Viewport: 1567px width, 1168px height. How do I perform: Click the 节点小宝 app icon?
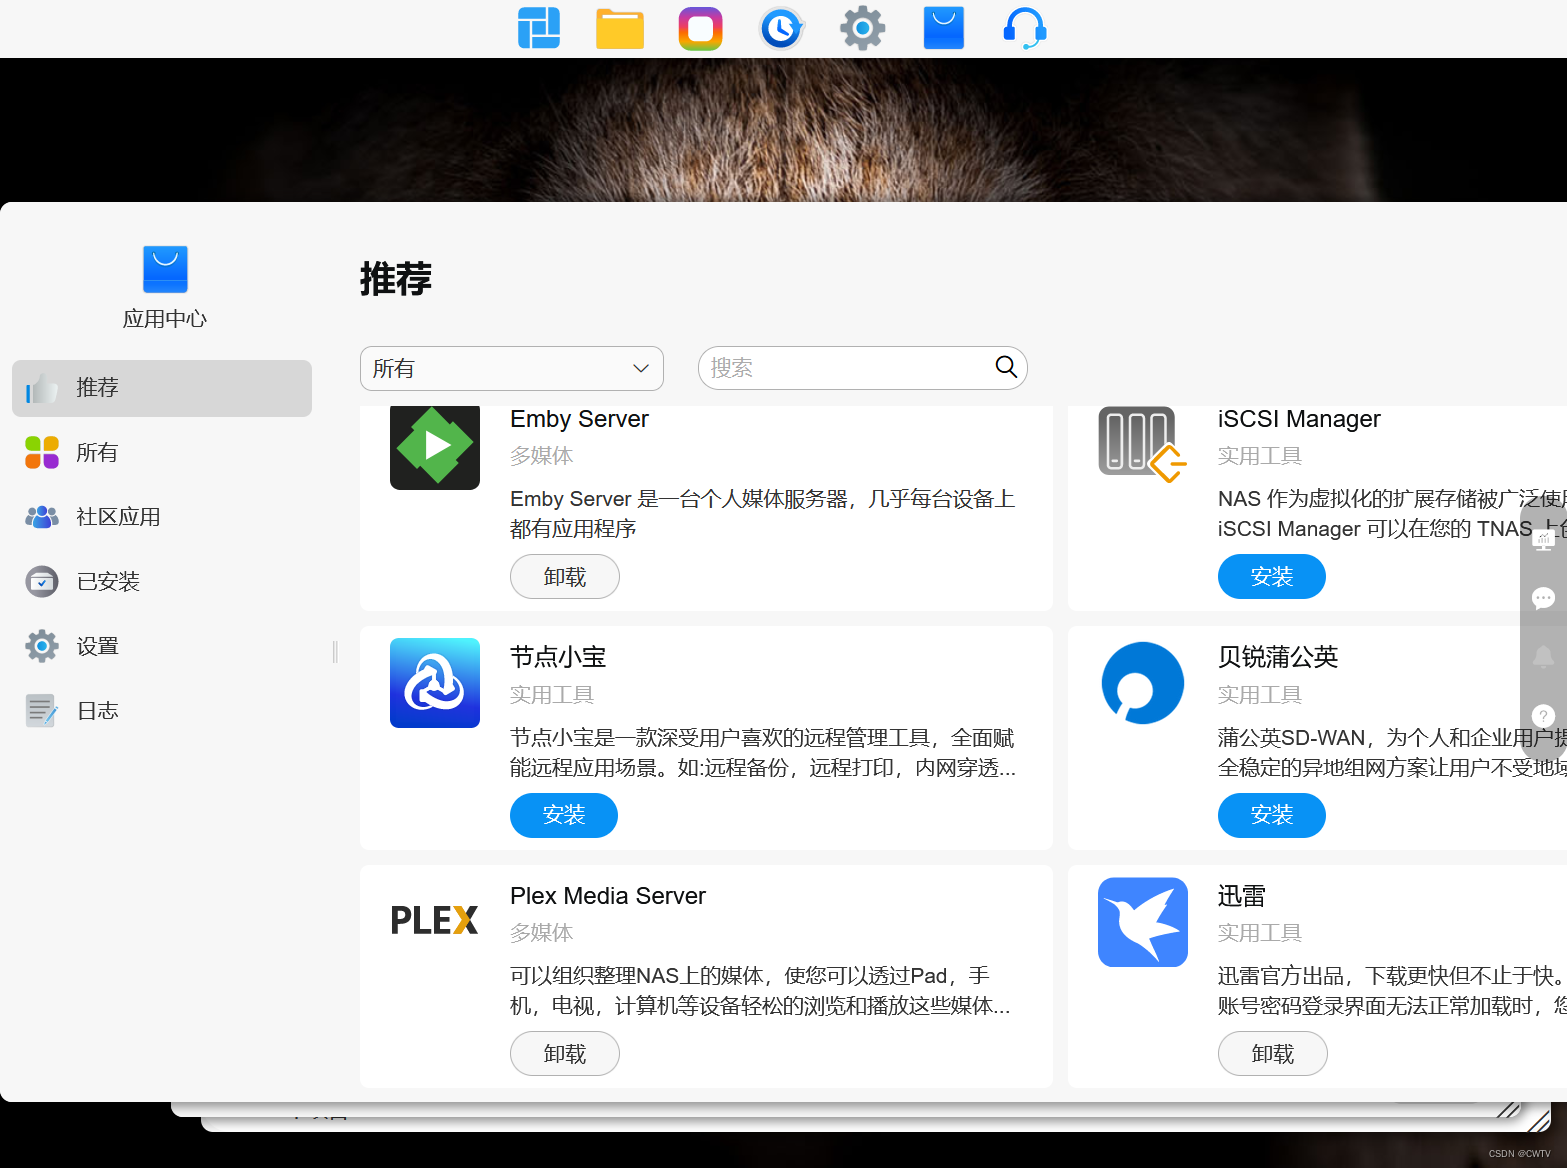point(435,683)
